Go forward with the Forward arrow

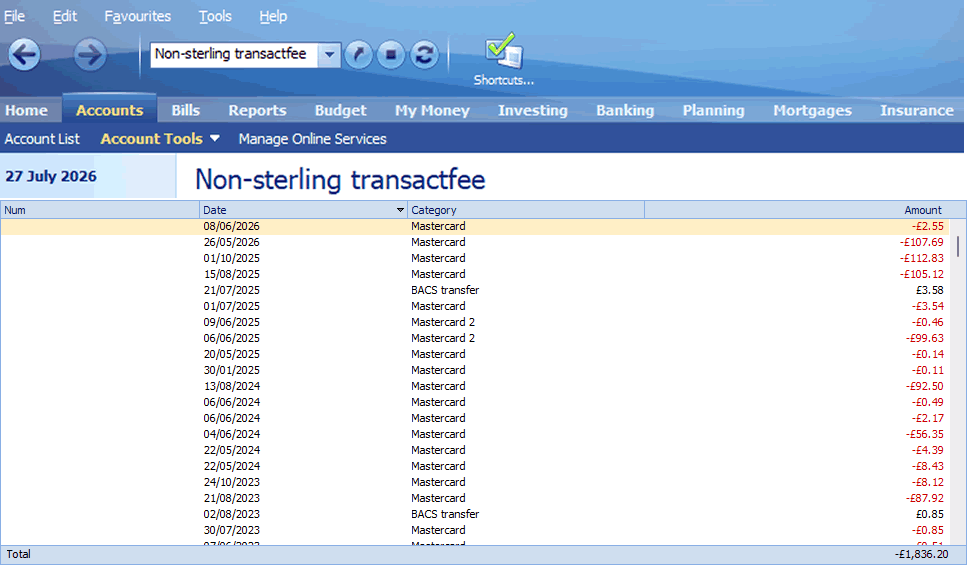[90, 55]
